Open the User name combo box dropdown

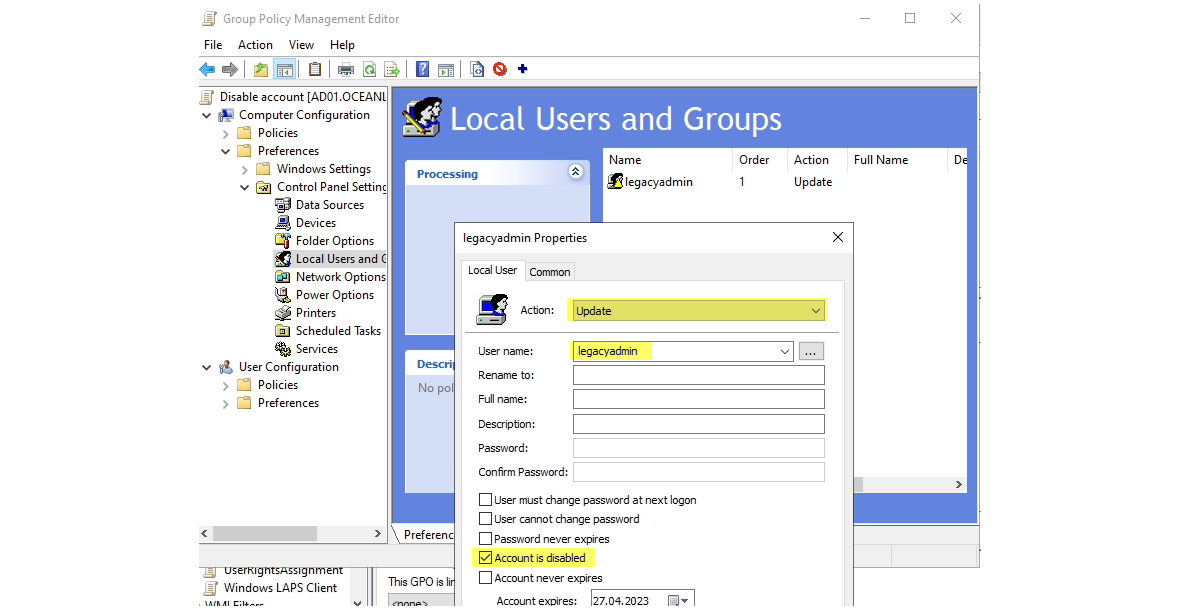[784, 351]
